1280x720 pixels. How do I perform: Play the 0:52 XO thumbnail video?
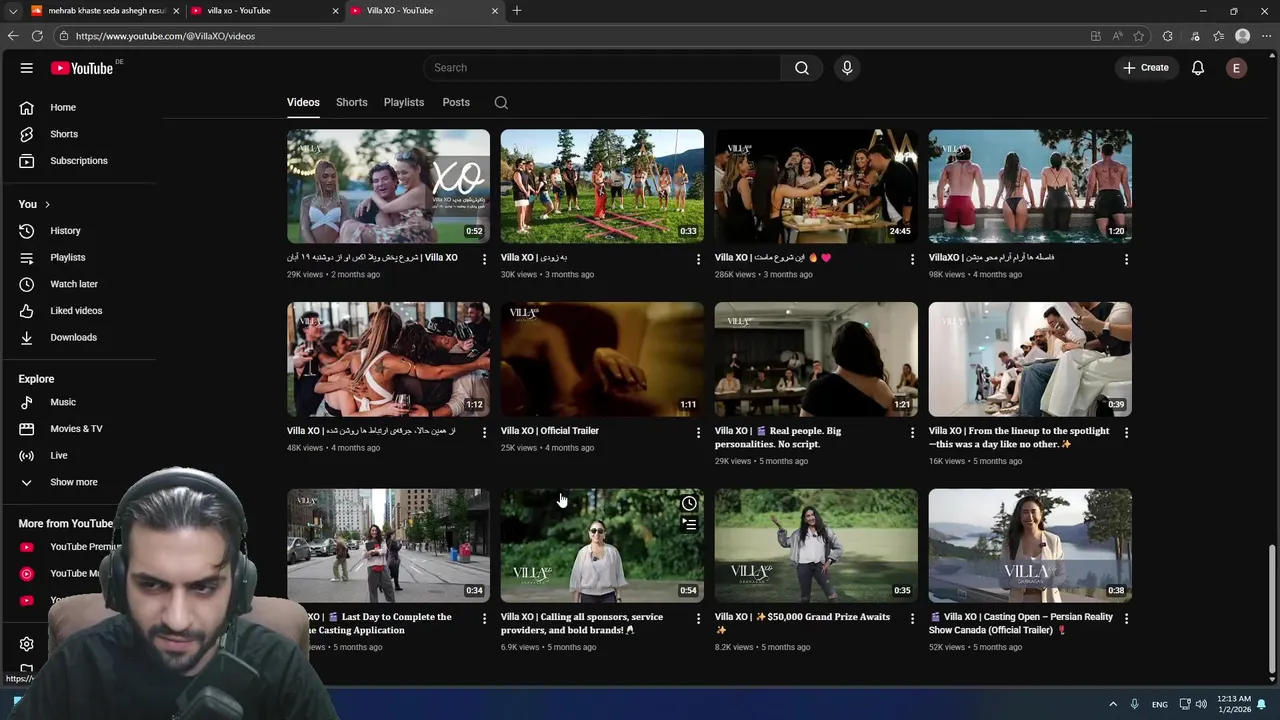click(389, 186)
